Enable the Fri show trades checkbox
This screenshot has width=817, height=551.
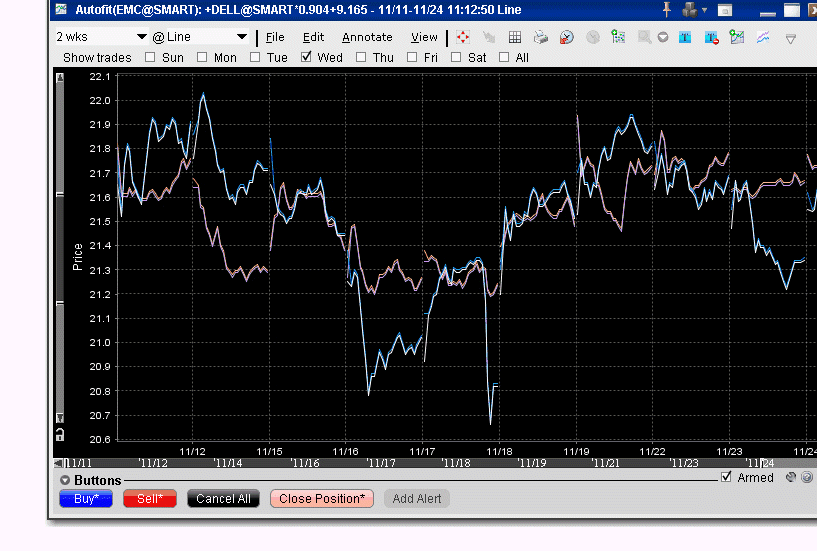[413, 57]
